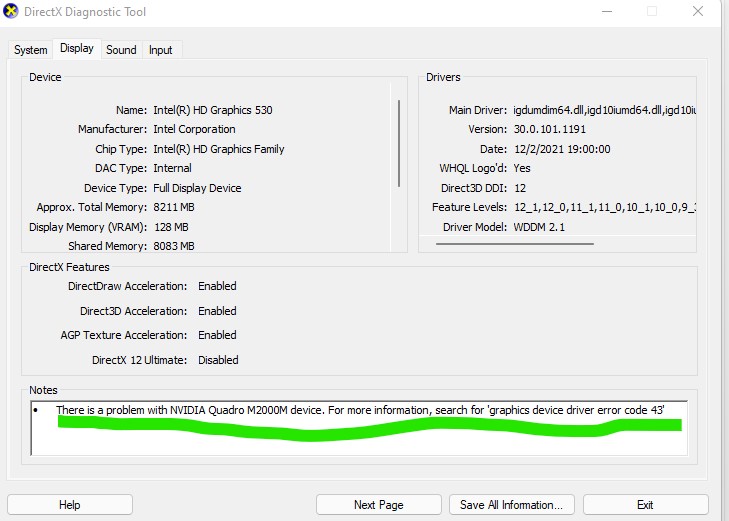This screenshot has width=729, height=521.
Task: Select the Display tab
Action: pos(77,48)
